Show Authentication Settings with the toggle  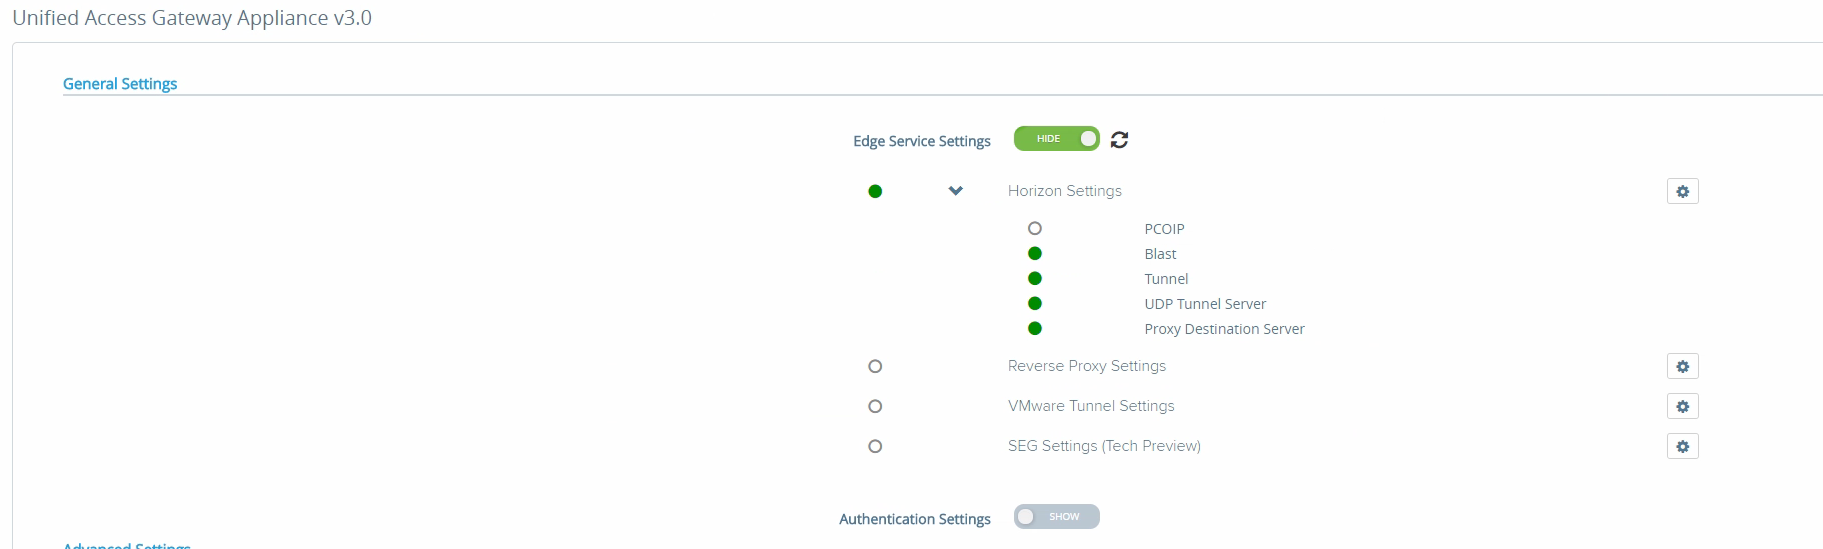pyautogui.click(x=1056, y=517)
